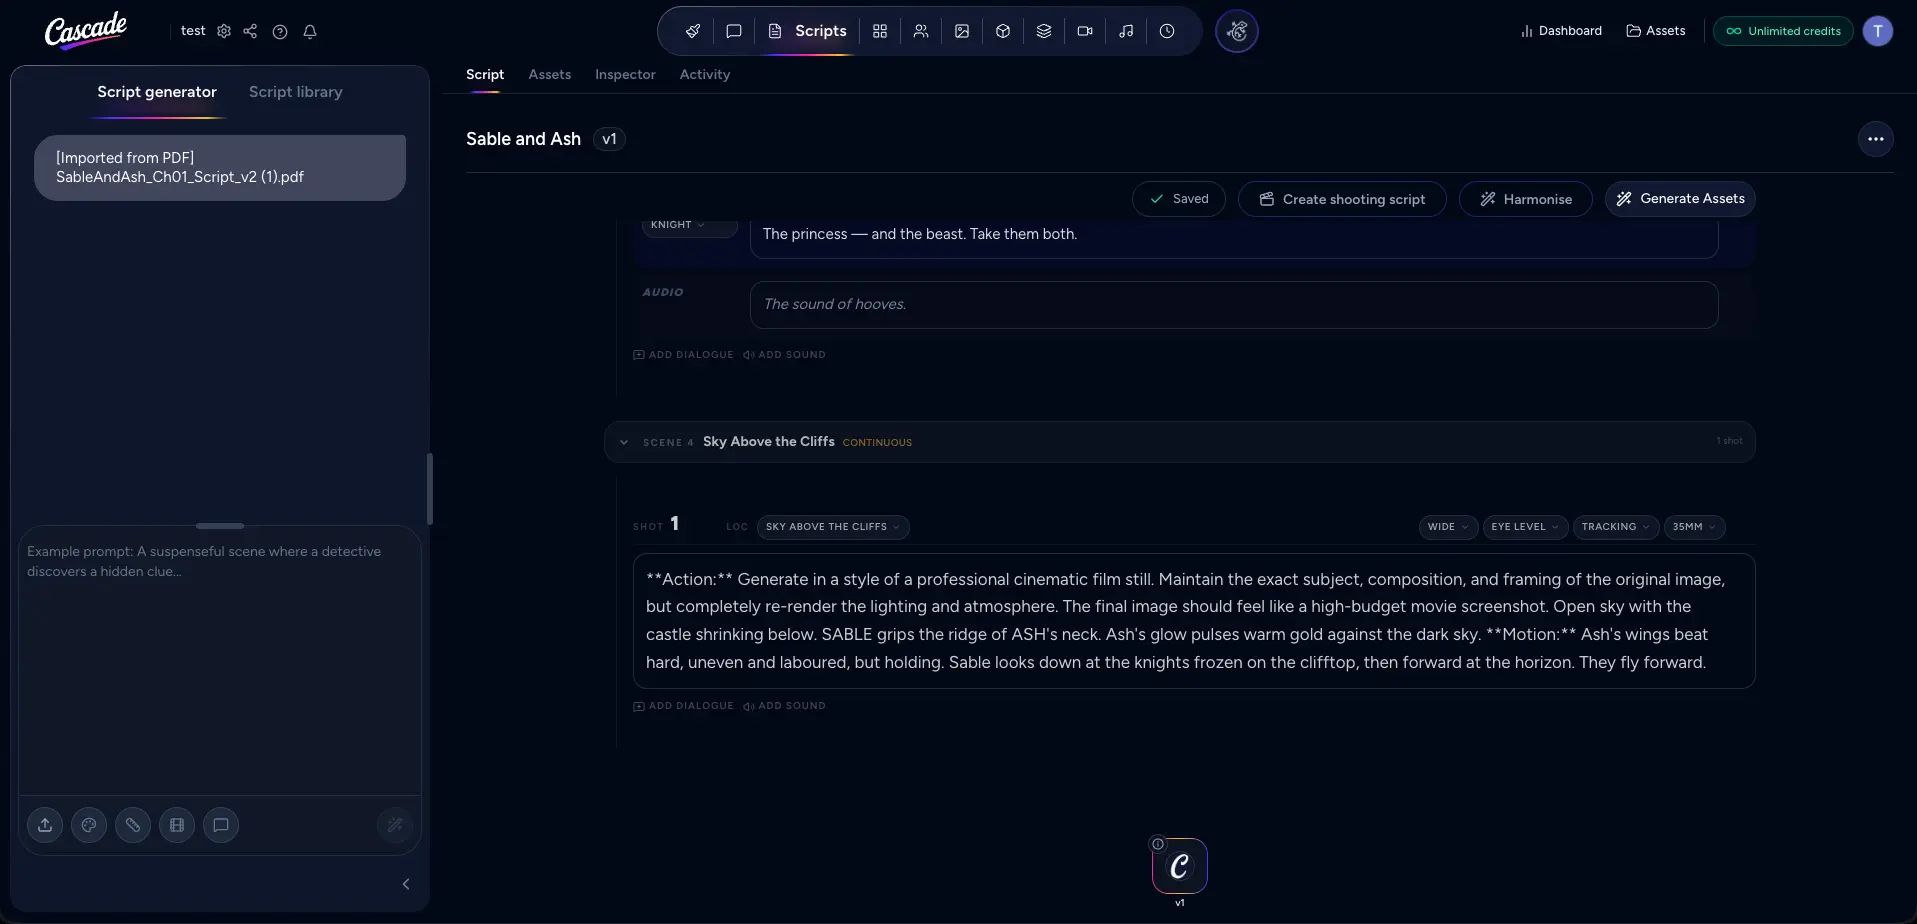The height and width of the screenshot is (924, 1917).
Task: Click the Knight dialogue text field
Action: pyautogui.click(x=1234, y=237)
